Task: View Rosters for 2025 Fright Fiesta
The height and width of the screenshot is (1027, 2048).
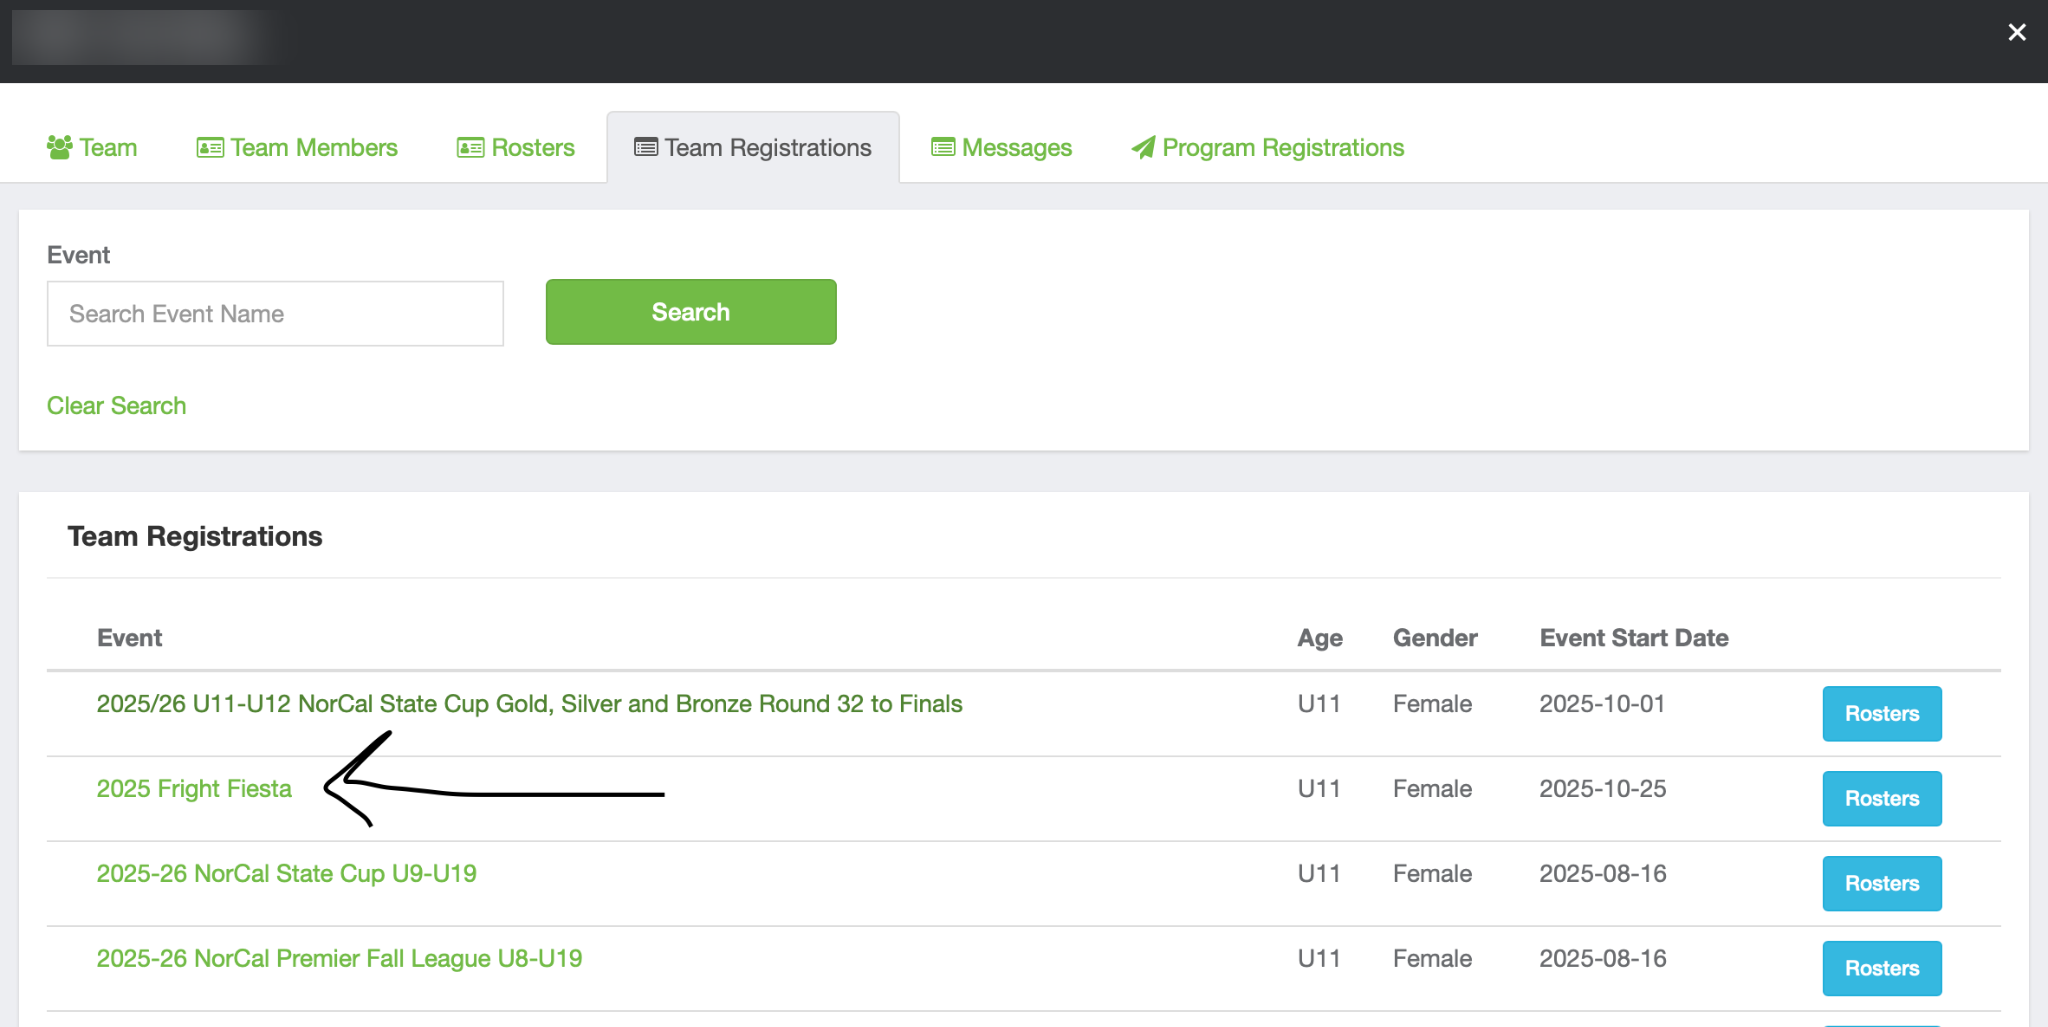Action: click(1882, 799)
